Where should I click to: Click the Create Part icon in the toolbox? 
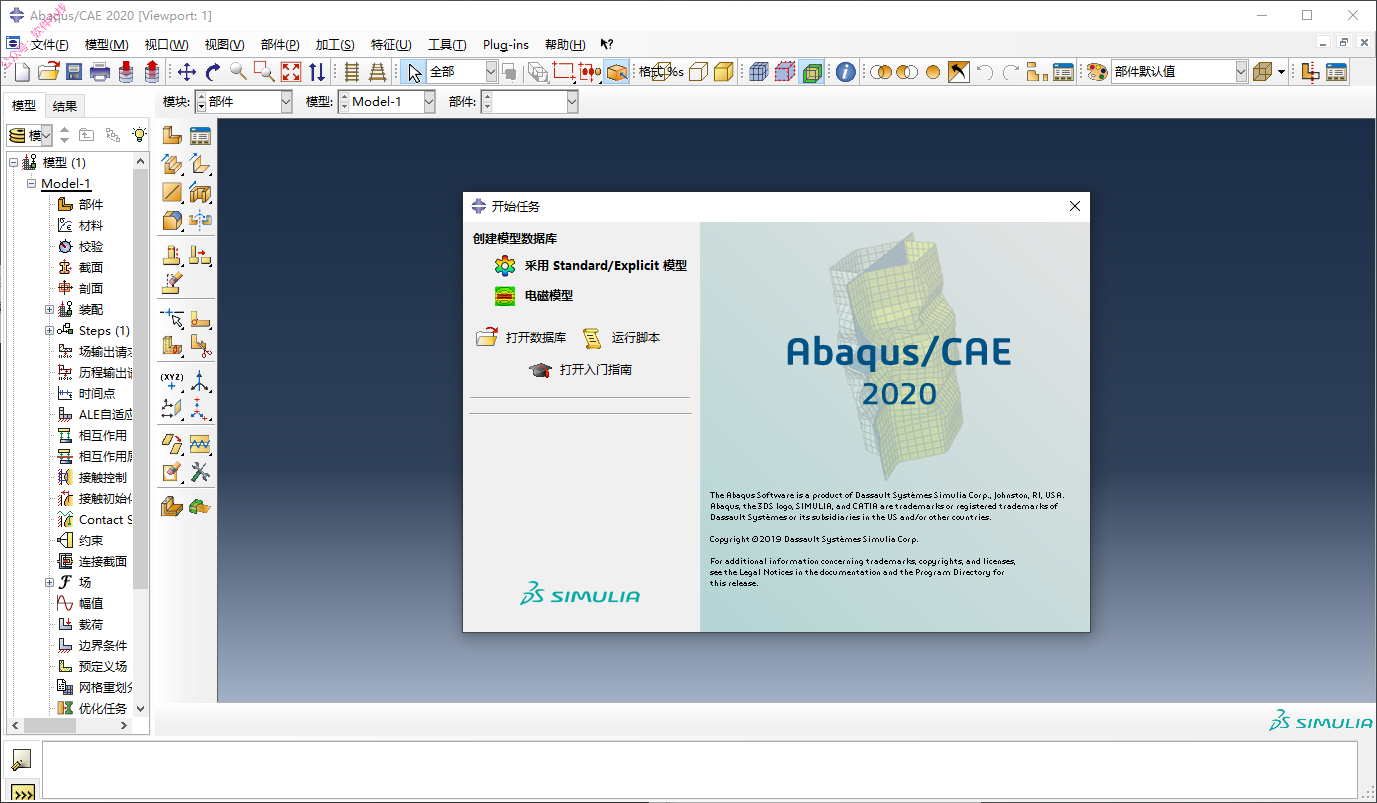click(x=173, y=137)
